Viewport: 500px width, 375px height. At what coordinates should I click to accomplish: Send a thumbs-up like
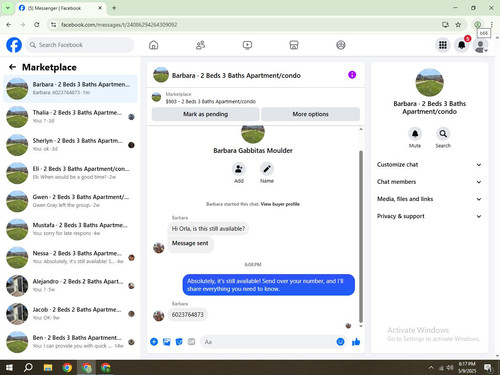[x=356, y=342]
